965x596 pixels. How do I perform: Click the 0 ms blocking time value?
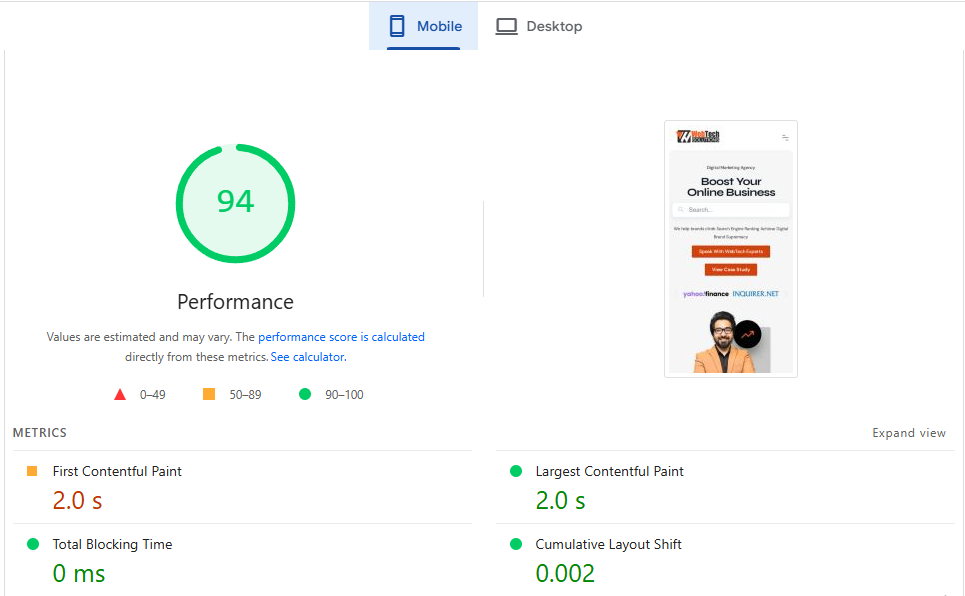79,574
